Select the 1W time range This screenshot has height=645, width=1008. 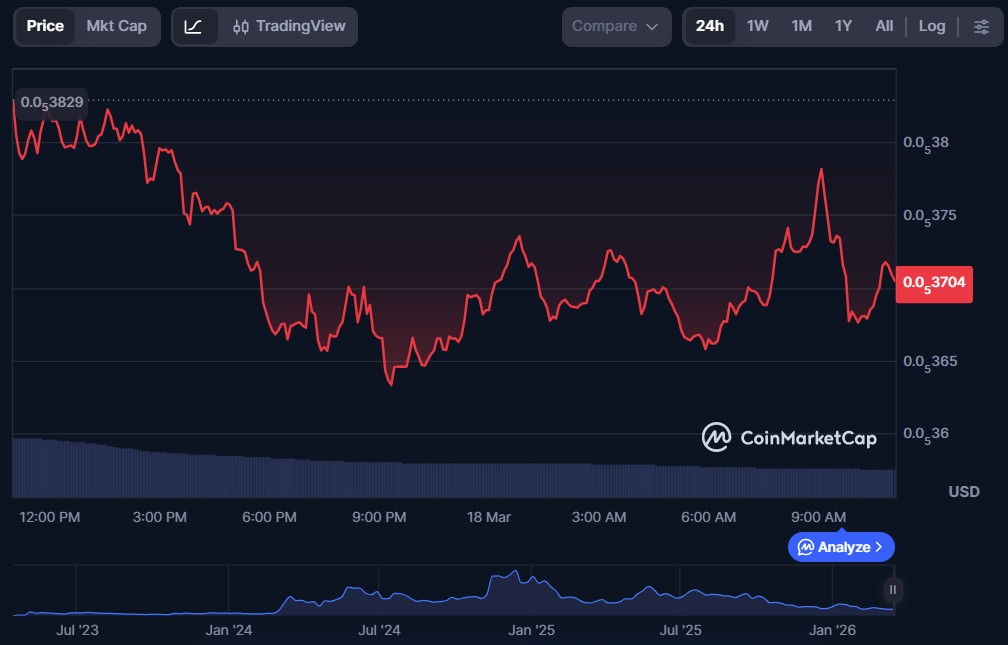(758, 26)
